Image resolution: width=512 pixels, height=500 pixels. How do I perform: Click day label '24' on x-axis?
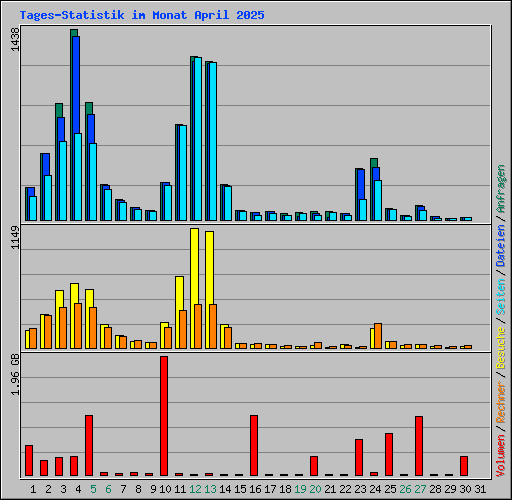coord(375,489)
